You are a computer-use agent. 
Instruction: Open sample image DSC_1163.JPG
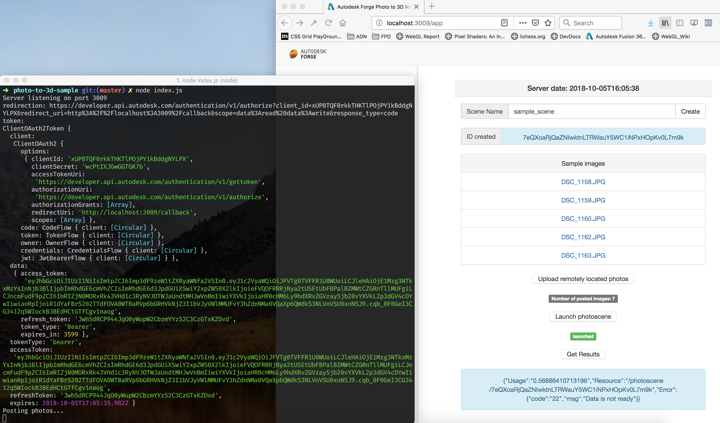point(583,255)
